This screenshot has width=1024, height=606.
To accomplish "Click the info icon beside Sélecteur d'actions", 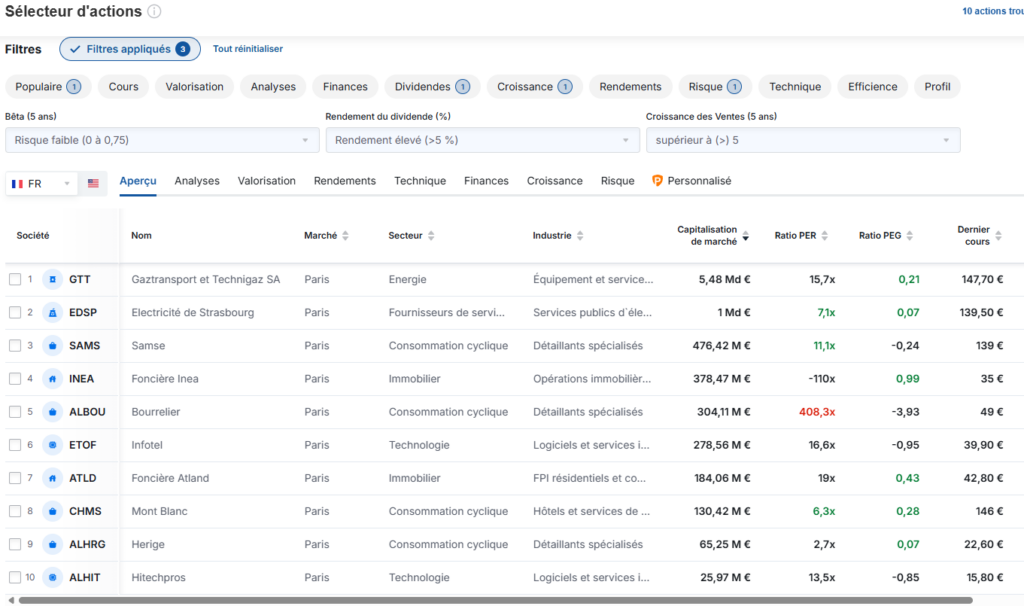I will pyautogui.click(x=154, y=11).
